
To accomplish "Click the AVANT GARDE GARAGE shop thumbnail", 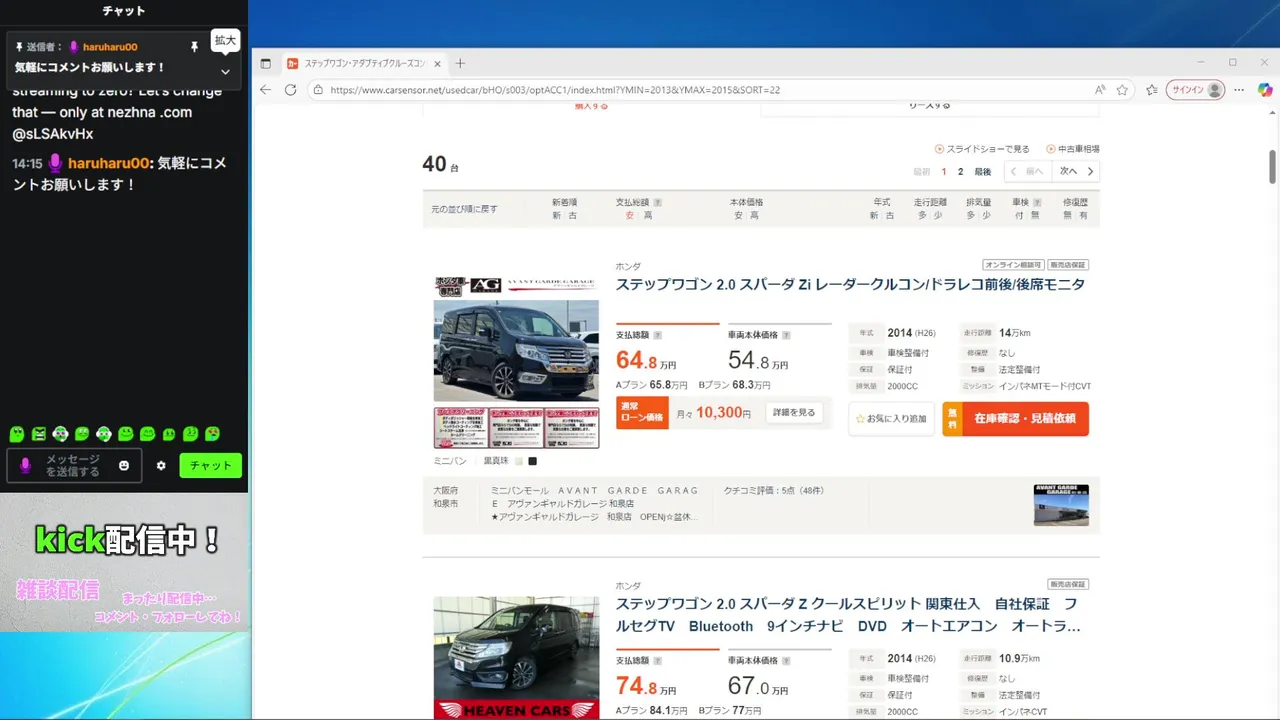I will coord(1061,505).
